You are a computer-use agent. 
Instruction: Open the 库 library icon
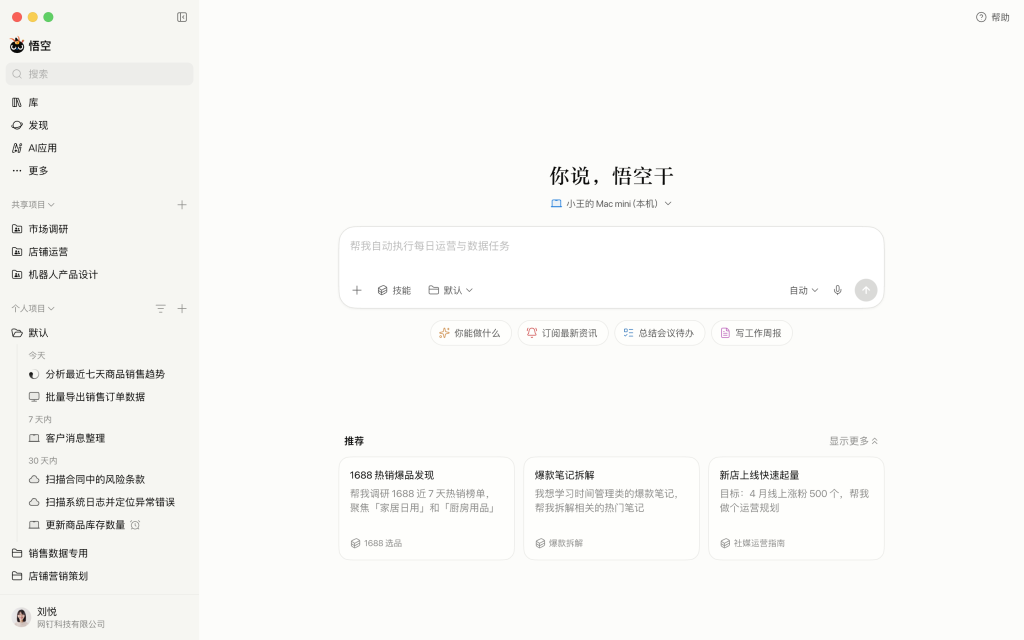point(17,103)
